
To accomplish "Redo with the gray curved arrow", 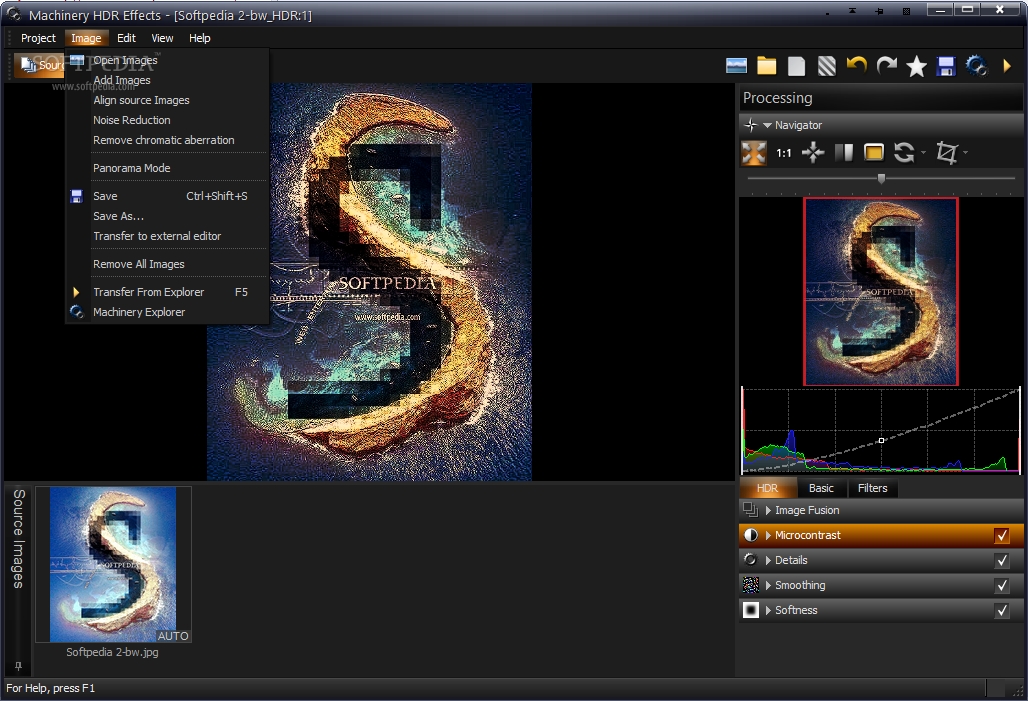I will tap(886, 66).
